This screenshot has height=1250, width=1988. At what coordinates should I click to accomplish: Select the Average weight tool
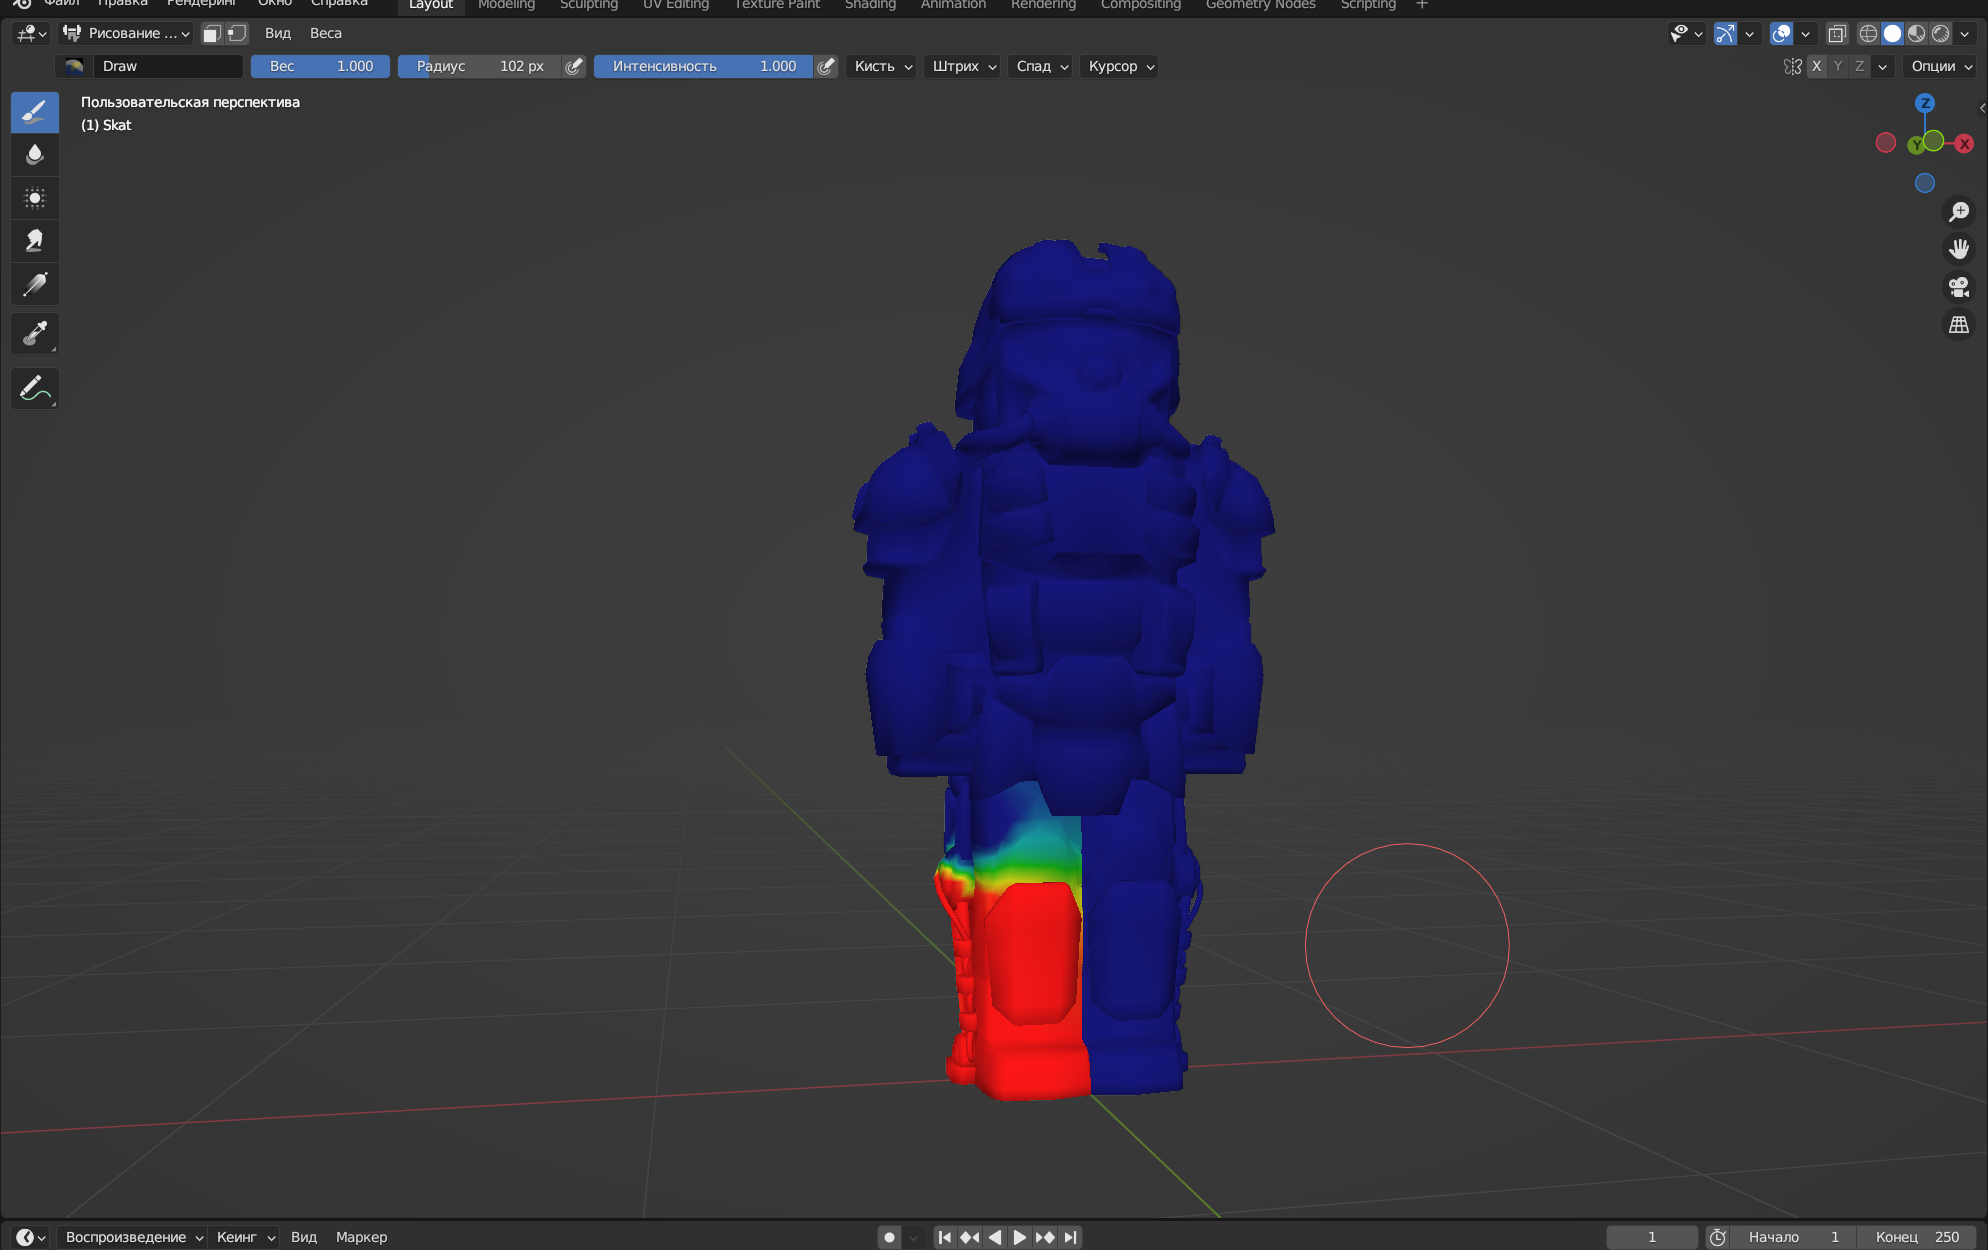[34, 198]
